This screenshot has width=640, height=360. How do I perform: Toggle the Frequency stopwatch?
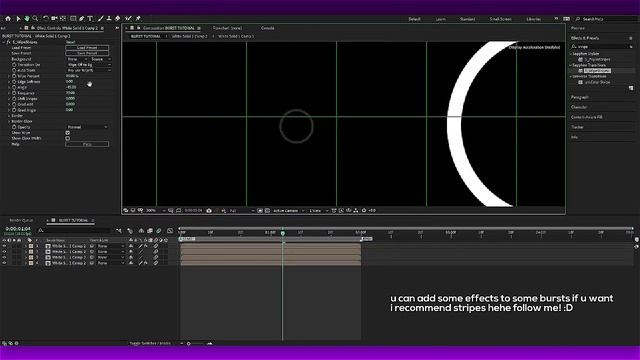point(14,93)
